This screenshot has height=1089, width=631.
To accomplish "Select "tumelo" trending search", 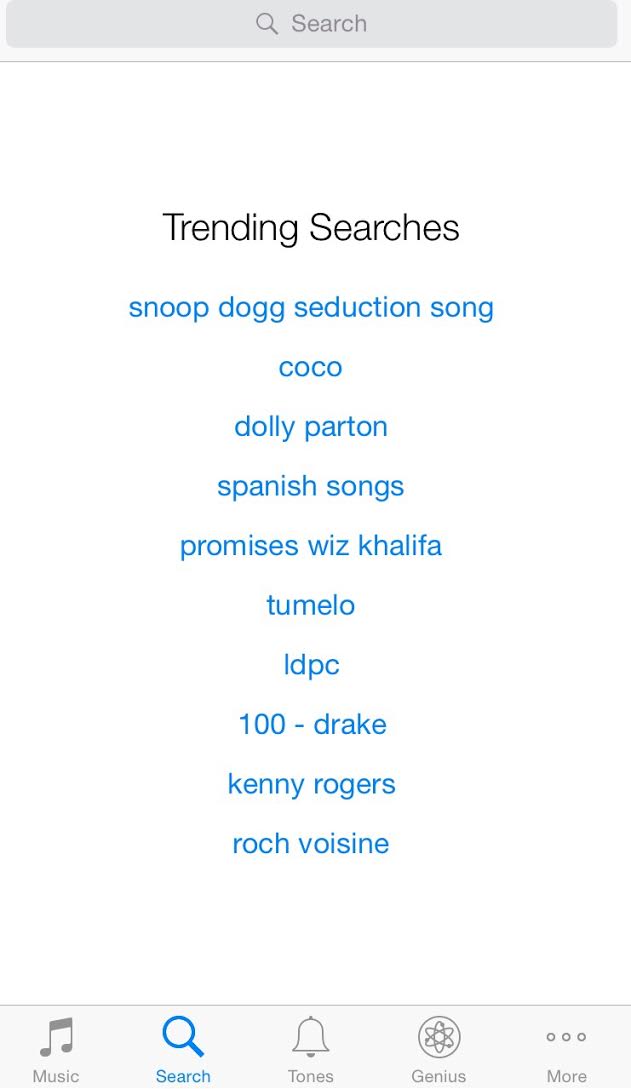I will tap(310, 605).
